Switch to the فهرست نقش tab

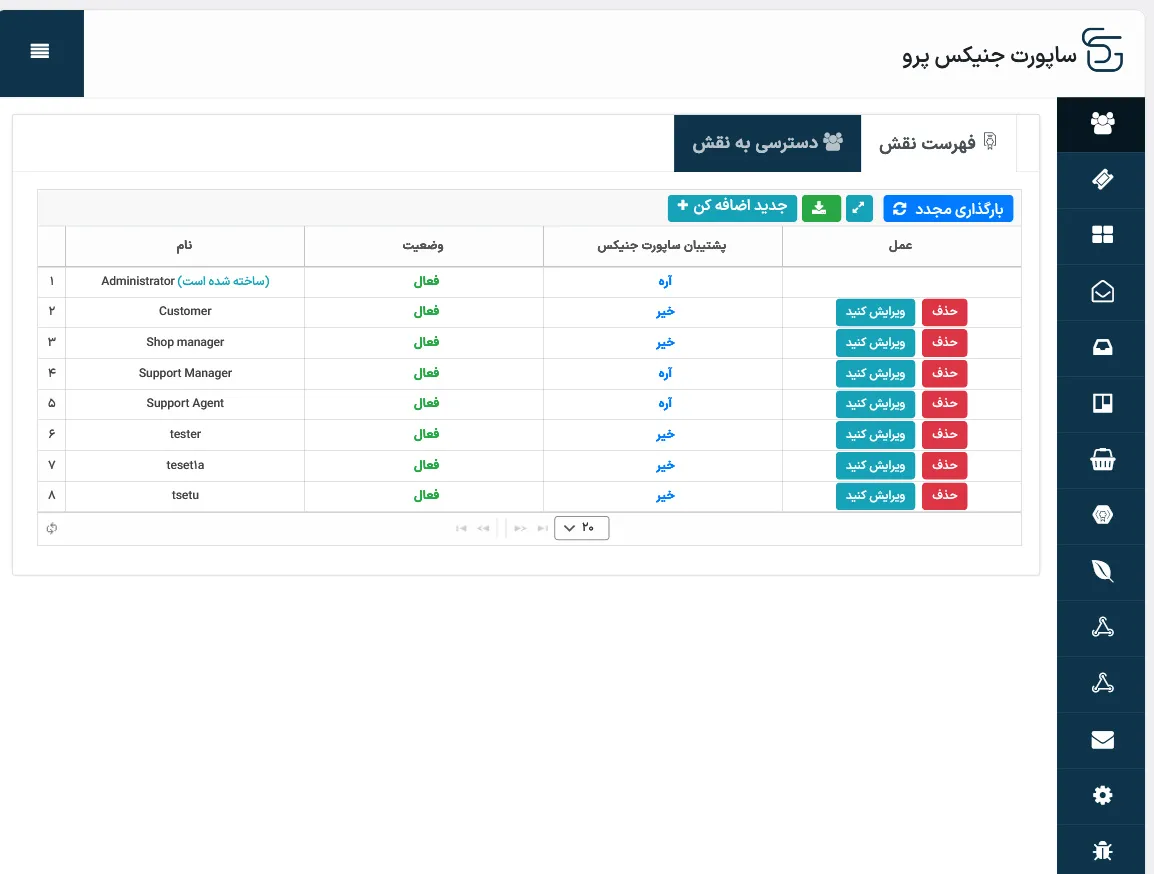[938, 143]
